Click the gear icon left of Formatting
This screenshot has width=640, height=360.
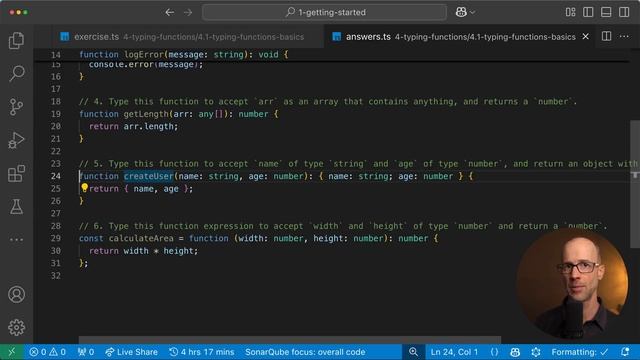tap(536, 352)
